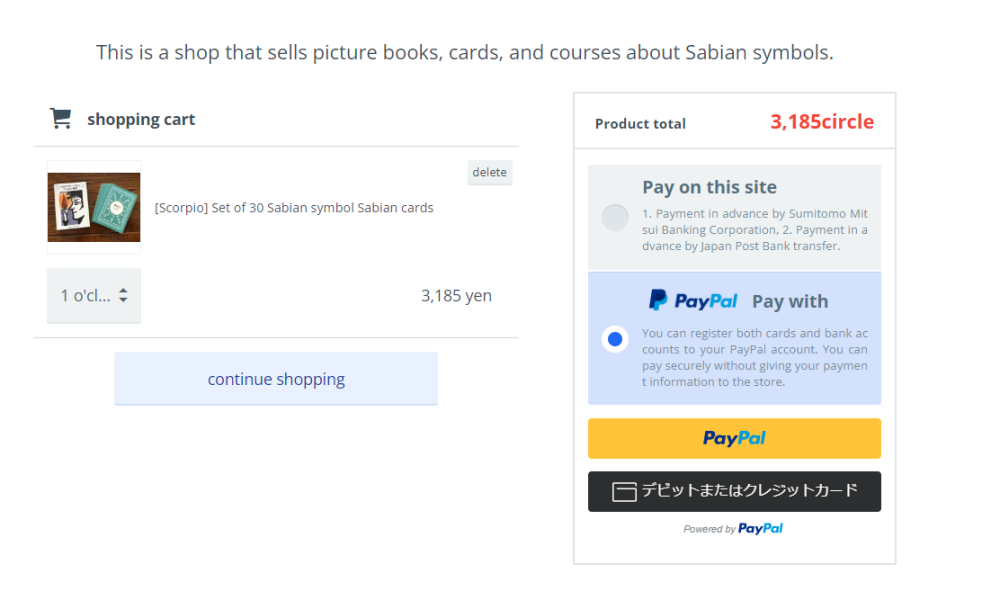Click the up-down arrows on quantity selector
The image size is (1000, 591).
pyautogui.click(x=123, y=296)
